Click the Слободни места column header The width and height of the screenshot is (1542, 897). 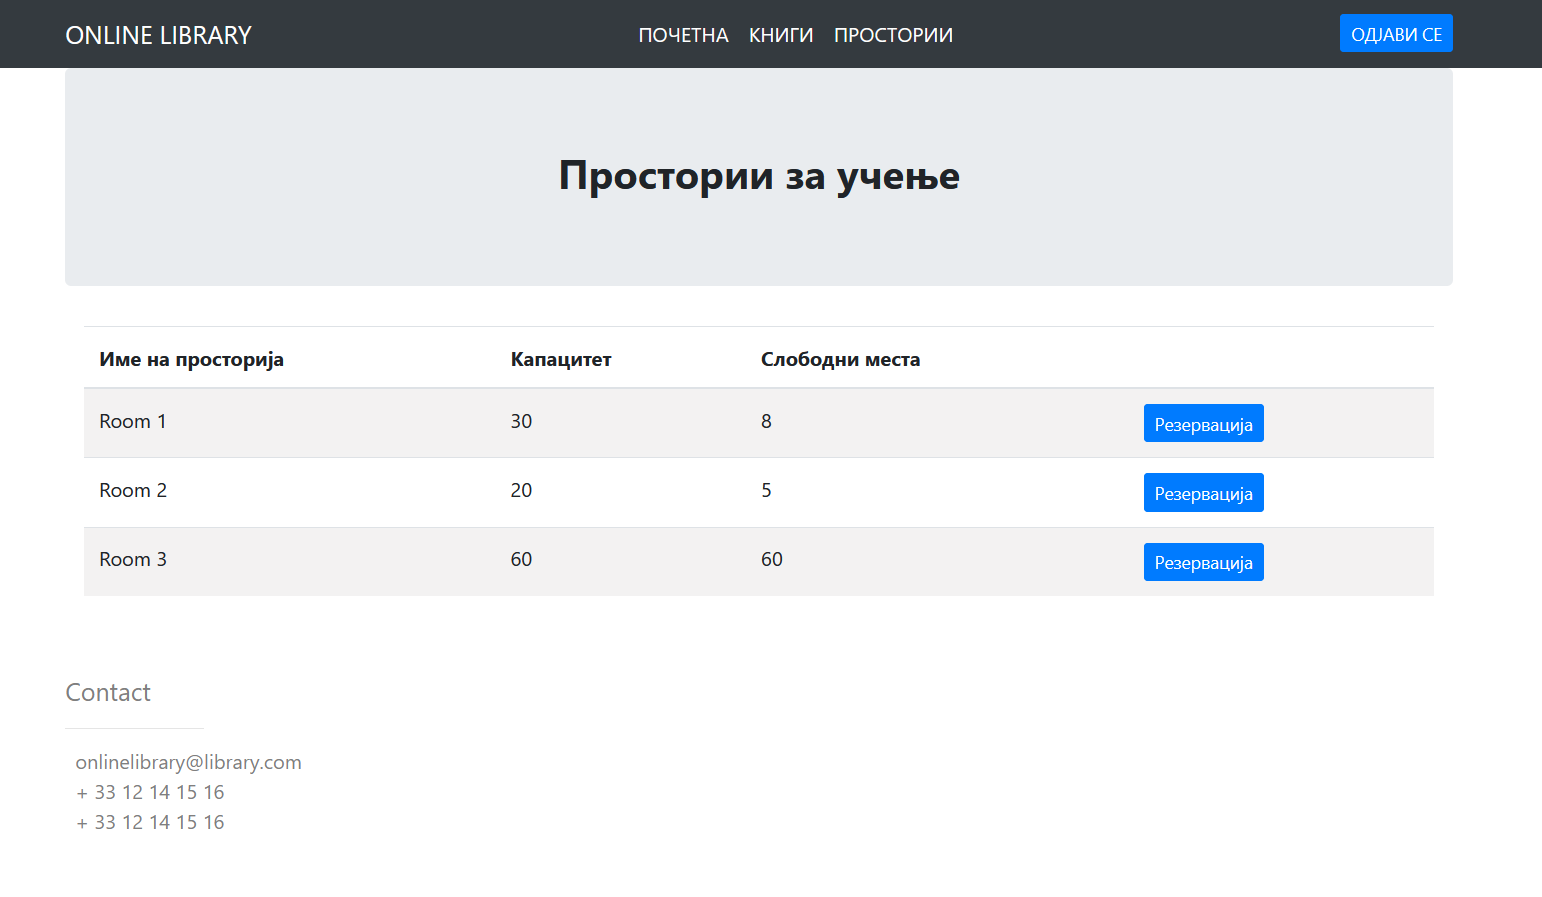pyautogui.click(x=840, y=360)
